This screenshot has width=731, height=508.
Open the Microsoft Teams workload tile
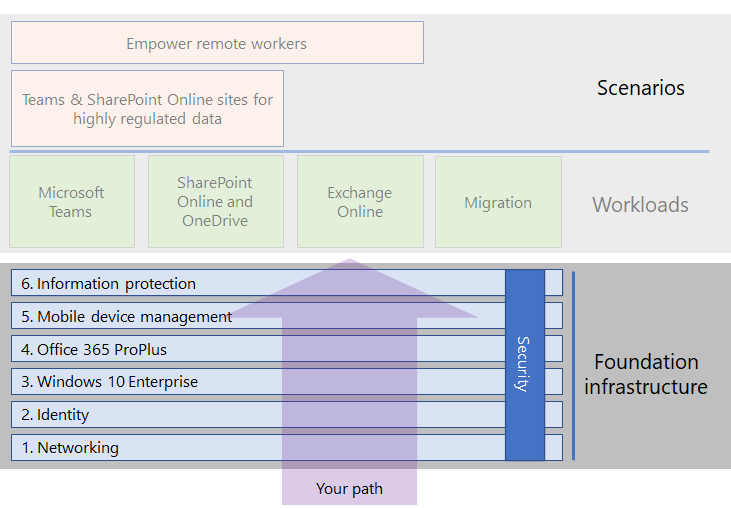coord(72,201)
